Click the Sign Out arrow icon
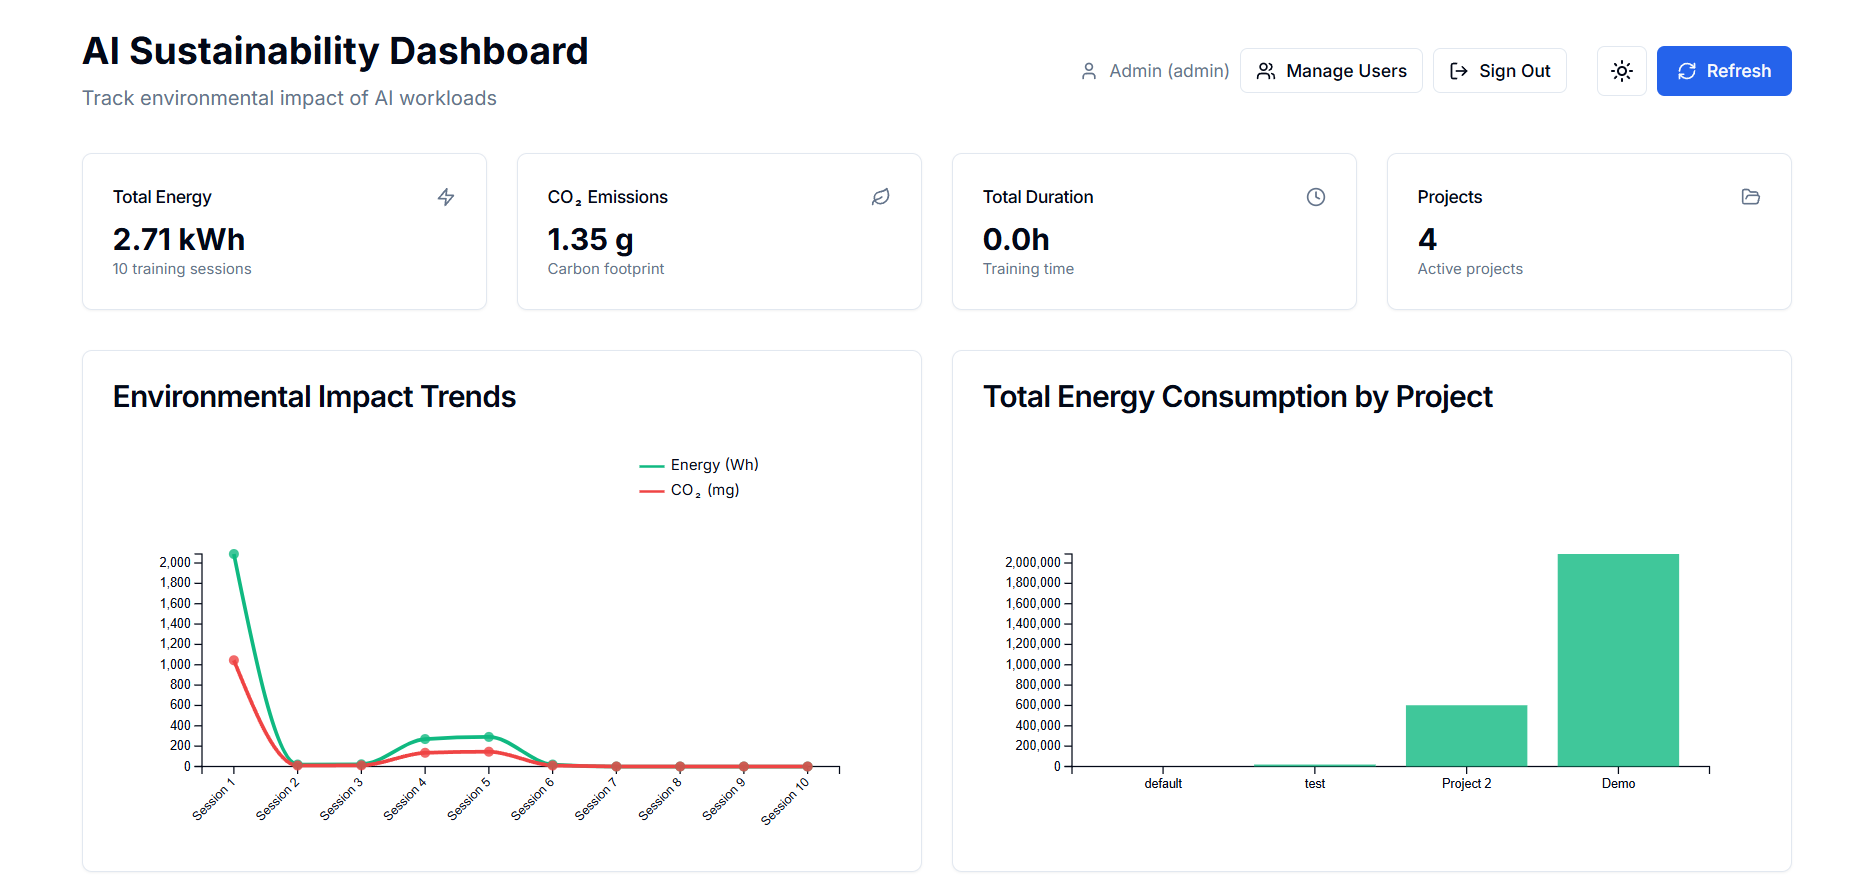 pos(1459,71)
